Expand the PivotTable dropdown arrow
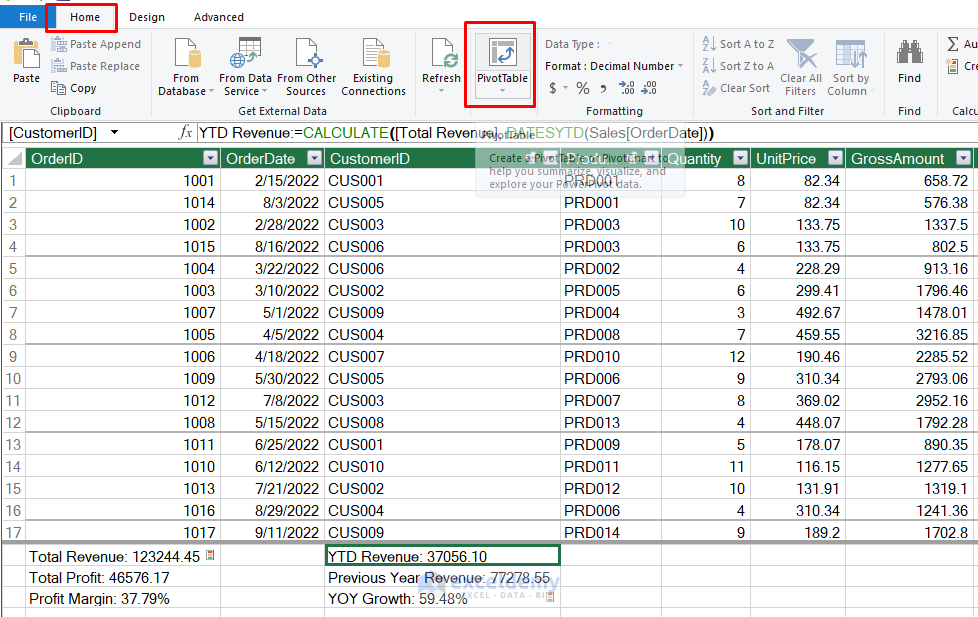Viewport: 978px width, 617px height. (x=502, y=91)
